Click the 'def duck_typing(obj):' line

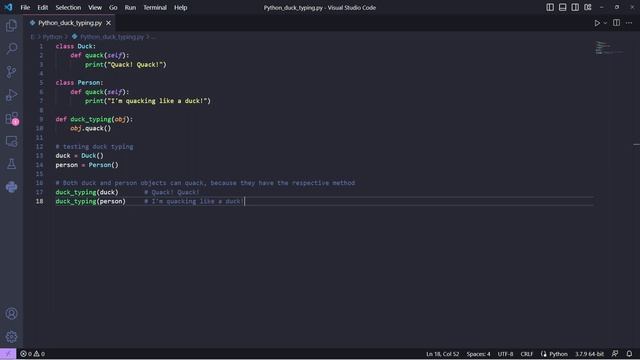point(94,119)
